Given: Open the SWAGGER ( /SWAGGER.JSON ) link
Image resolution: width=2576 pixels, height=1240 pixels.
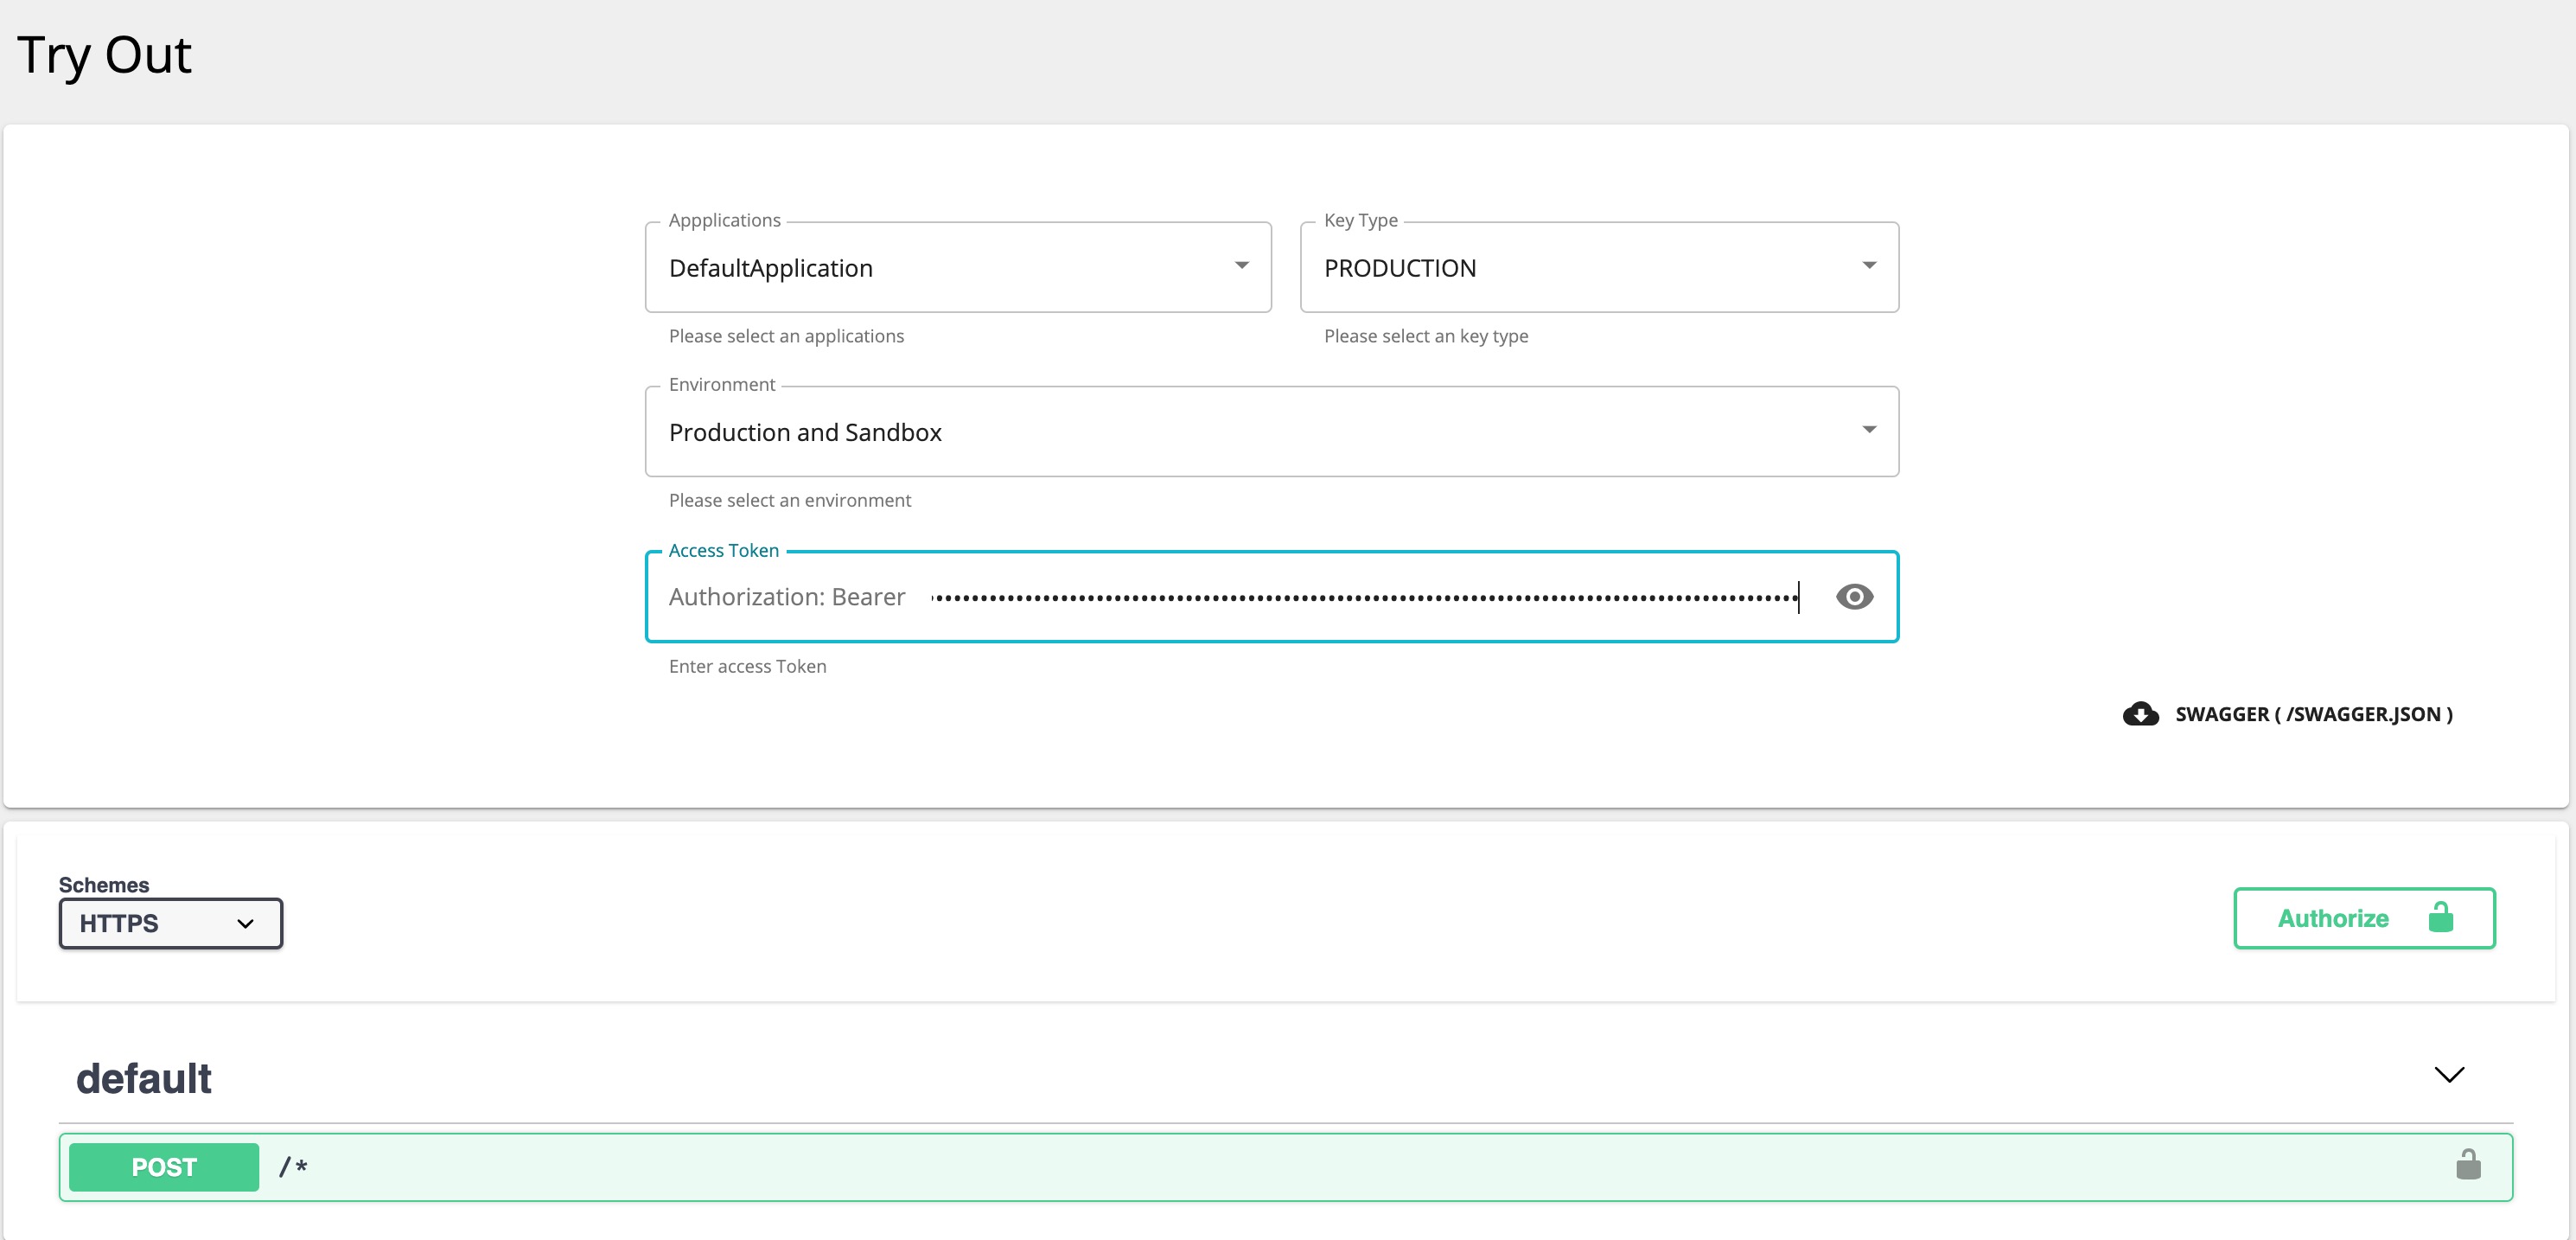Looking at the screenshot, I should [2313, 713].
